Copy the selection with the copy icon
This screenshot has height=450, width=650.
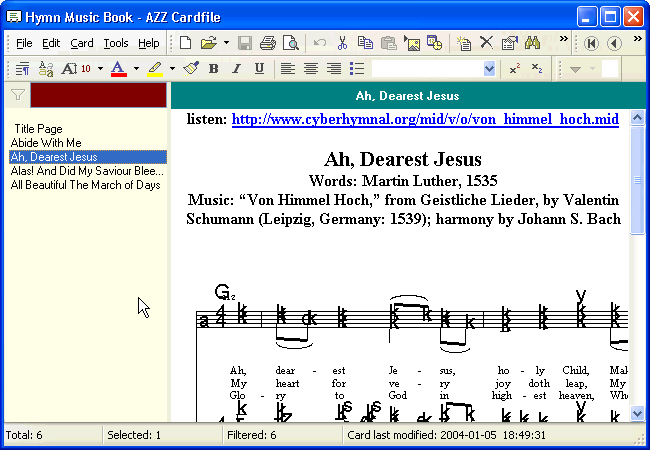pos(365,43)
